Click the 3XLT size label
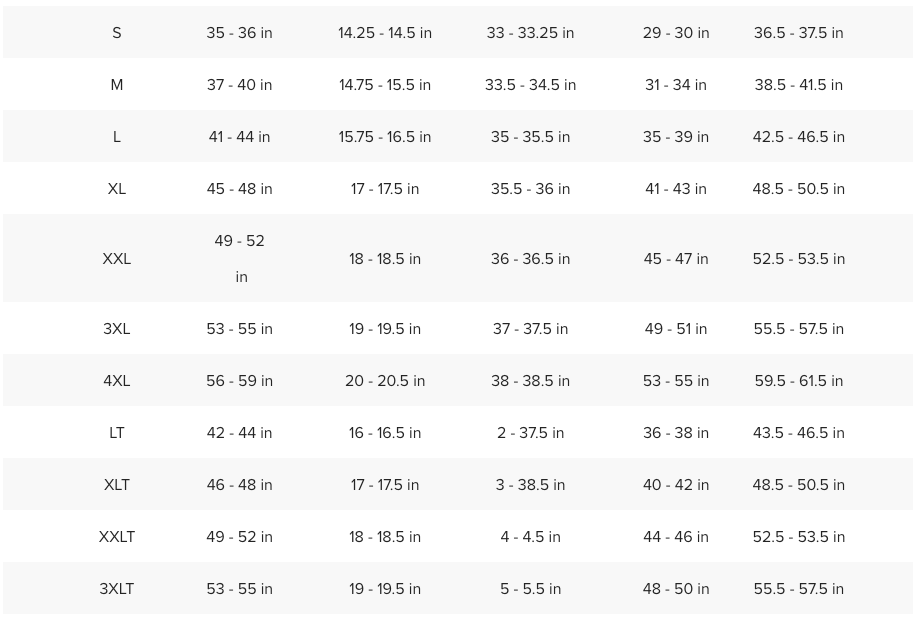Screen dimensions: 922x622 pyautogui.click(x=116, y=588)
